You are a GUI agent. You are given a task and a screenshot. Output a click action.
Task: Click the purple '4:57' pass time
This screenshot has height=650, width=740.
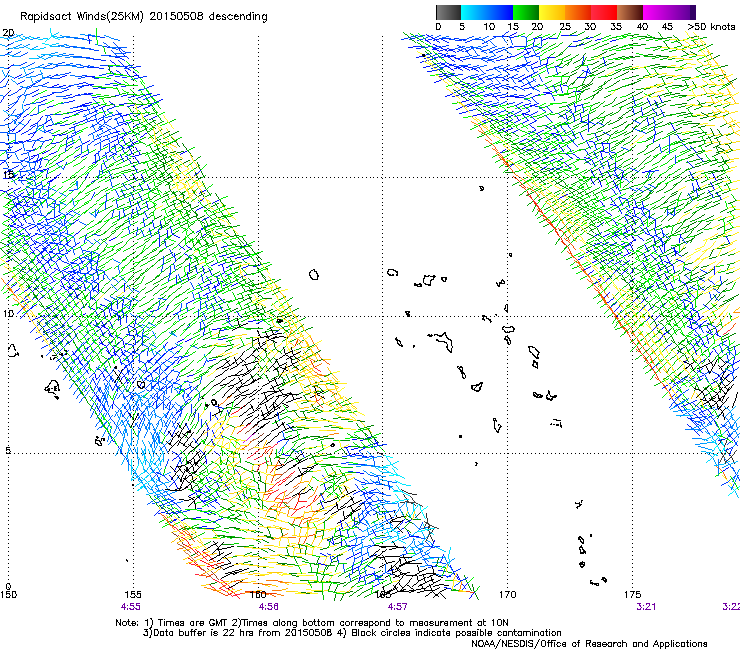pyautogui.click(x=397, y=607)
